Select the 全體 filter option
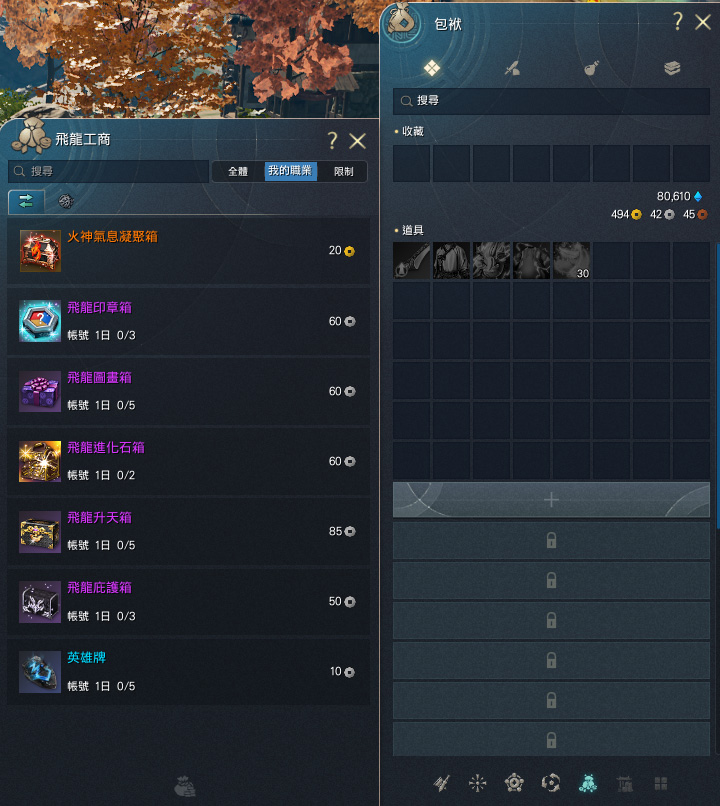 238,171
